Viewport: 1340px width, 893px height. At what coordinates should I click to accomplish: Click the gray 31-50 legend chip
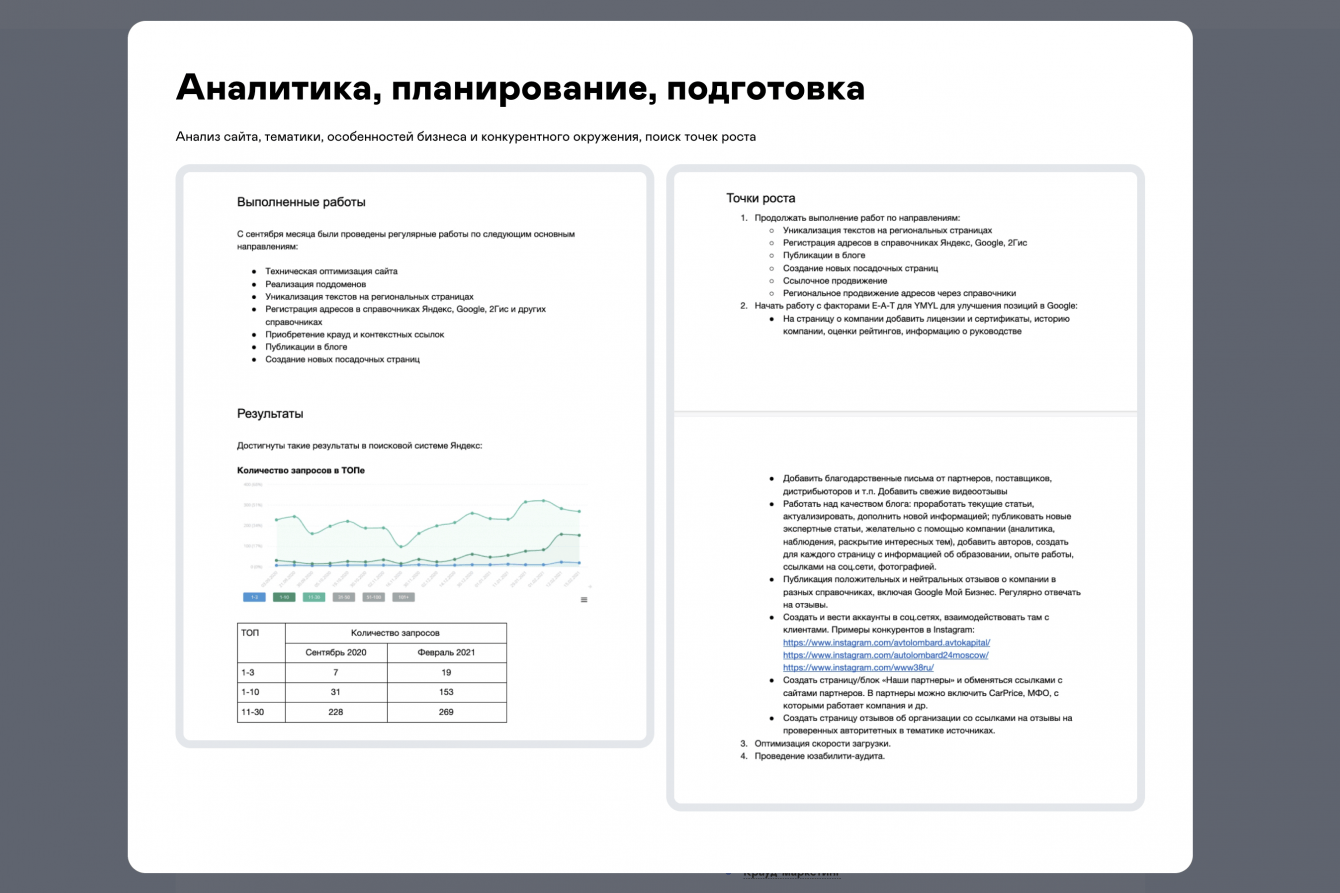pyautogui.click(x=344, y=597)
